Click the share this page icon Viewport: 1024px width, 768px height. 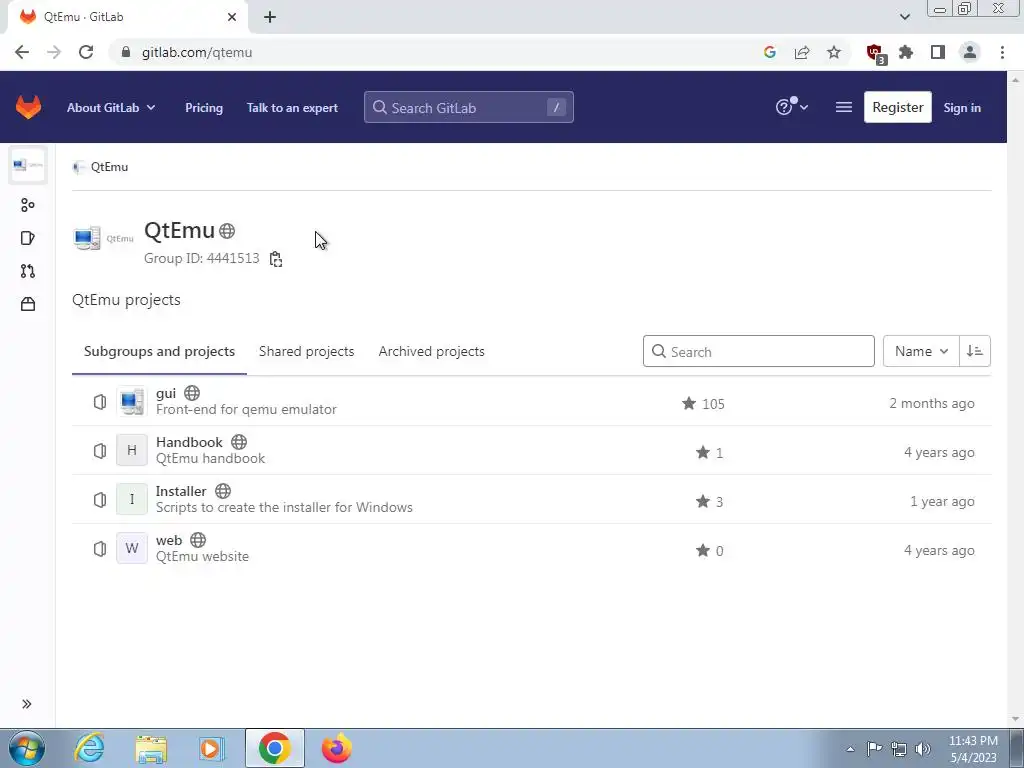(802, 52)
